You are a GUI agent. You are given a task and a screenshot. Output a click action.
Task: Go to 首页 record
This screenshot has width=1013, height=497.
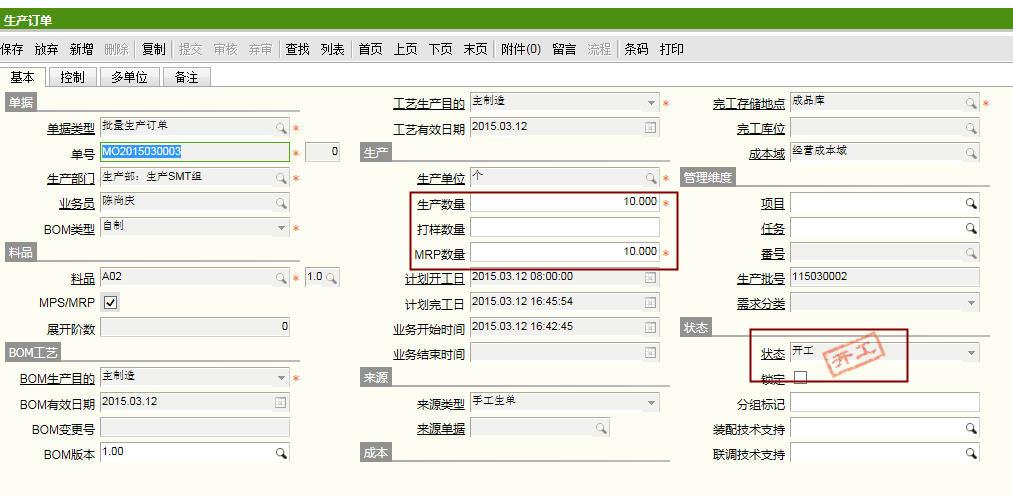click(370, 49)
